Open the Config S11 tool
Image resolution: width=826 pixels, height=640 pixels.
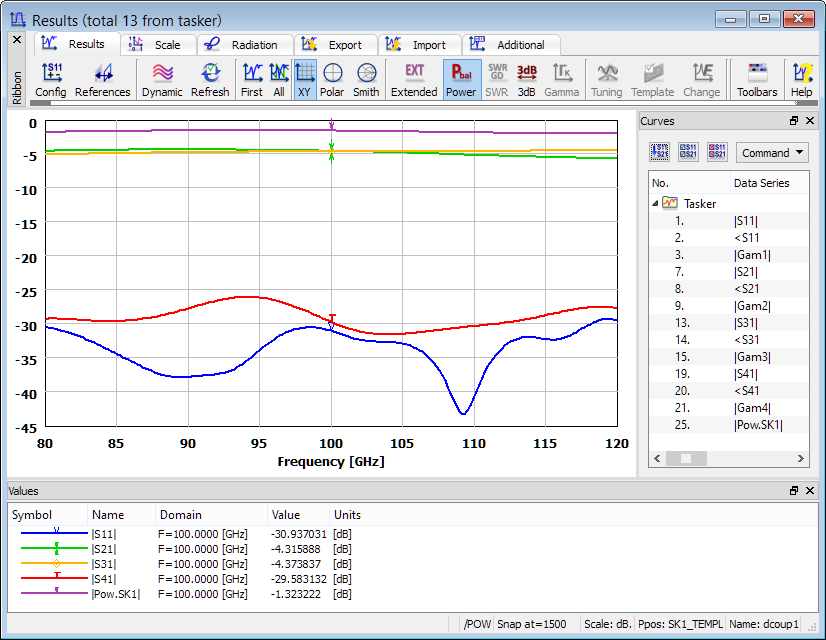(50, 80)
